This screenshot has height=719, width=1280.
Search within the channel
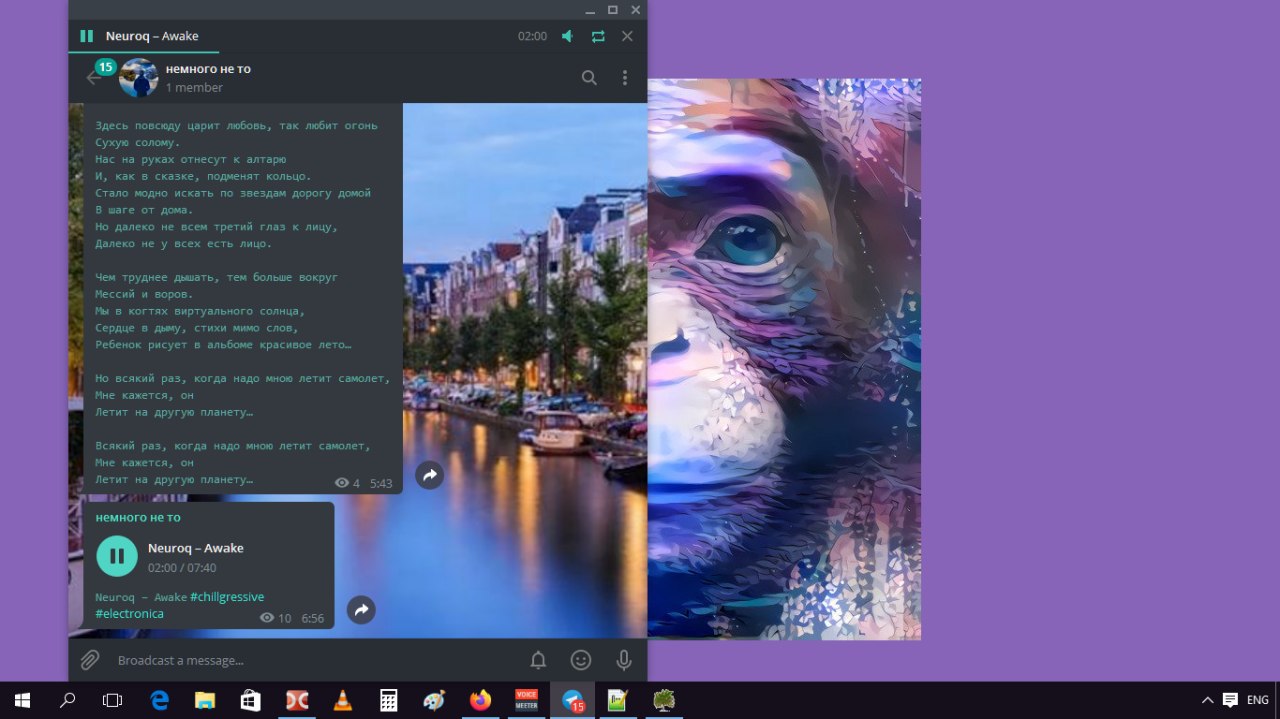pyautogui.click(x=589, y=77)
